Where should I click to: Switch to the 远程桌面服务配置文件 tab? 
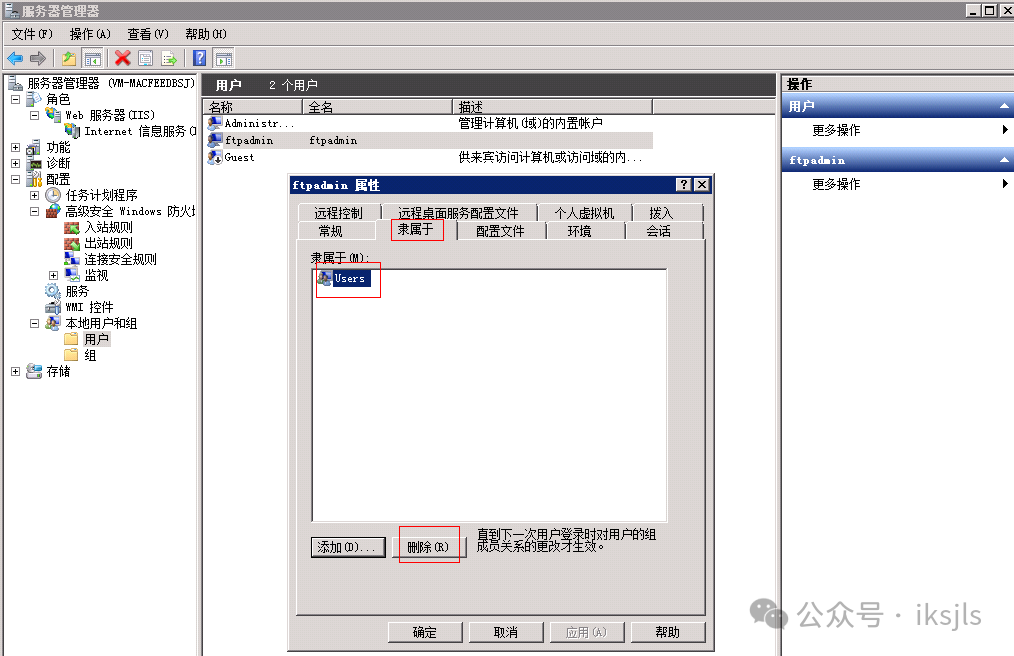459,213
